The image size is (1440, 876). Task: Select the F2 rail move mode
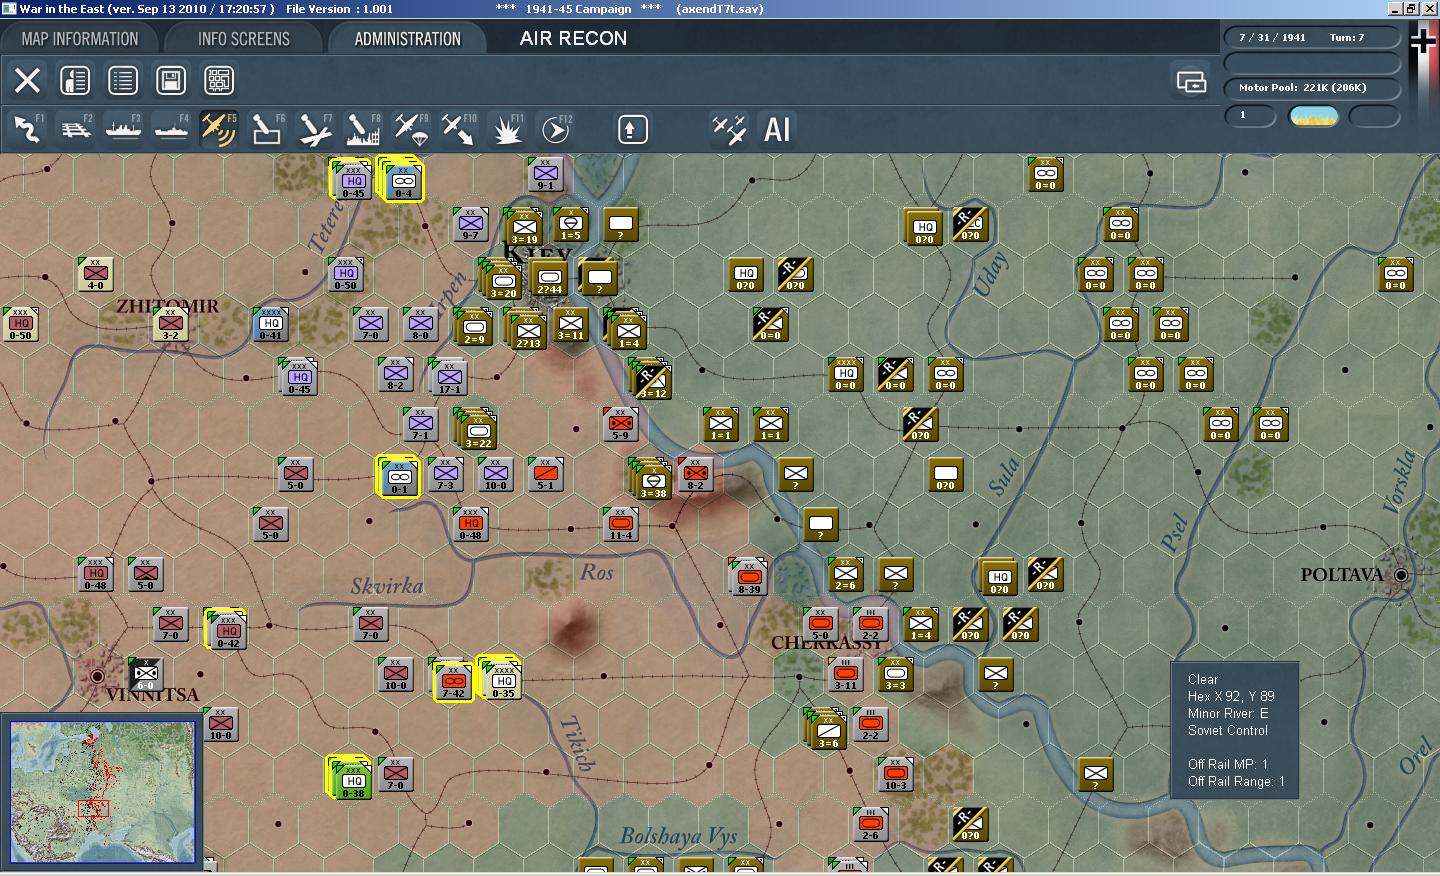click(x=75, y=129)
